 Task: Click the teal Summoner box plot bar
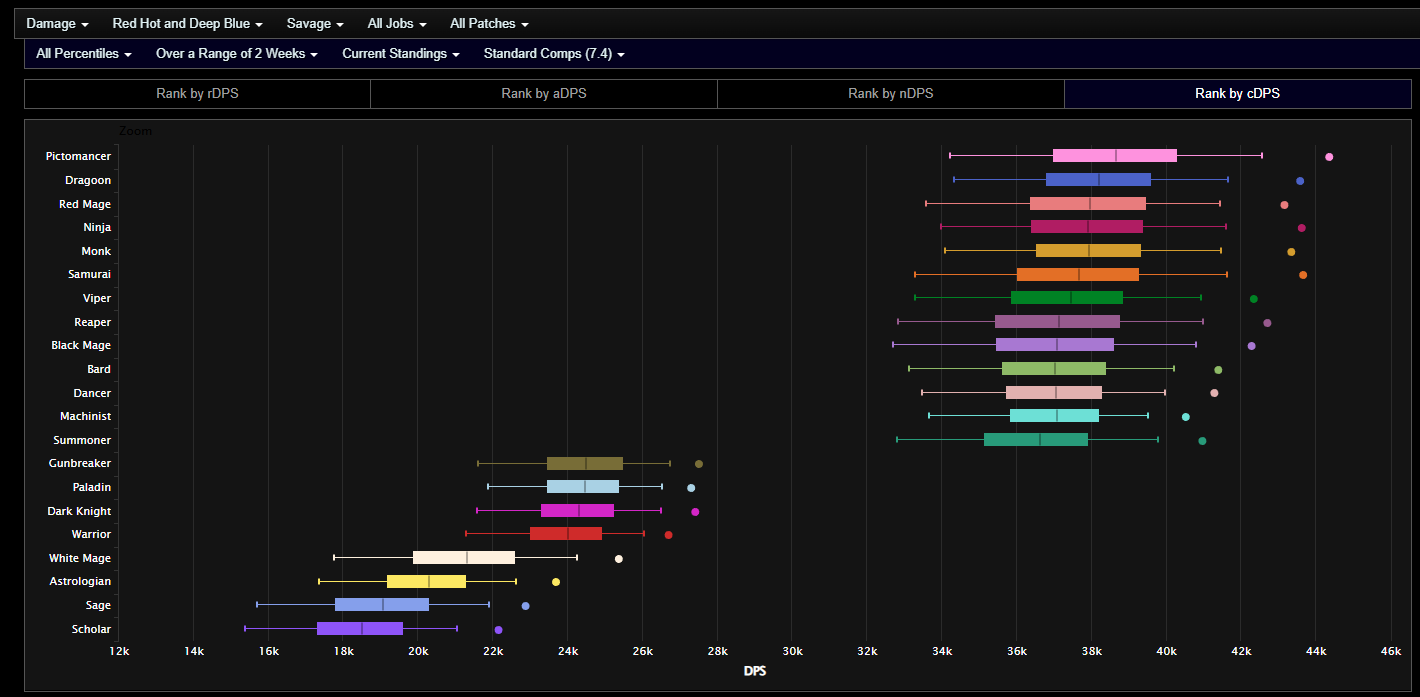1036,439
